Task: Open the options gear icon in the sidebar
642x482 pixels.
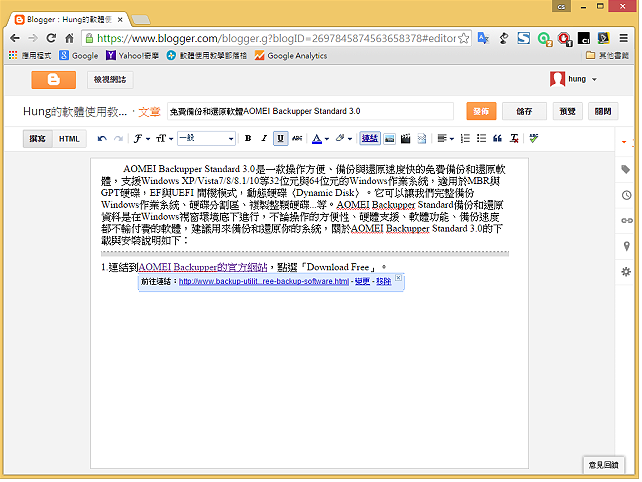Action: (x=626, y=272)
